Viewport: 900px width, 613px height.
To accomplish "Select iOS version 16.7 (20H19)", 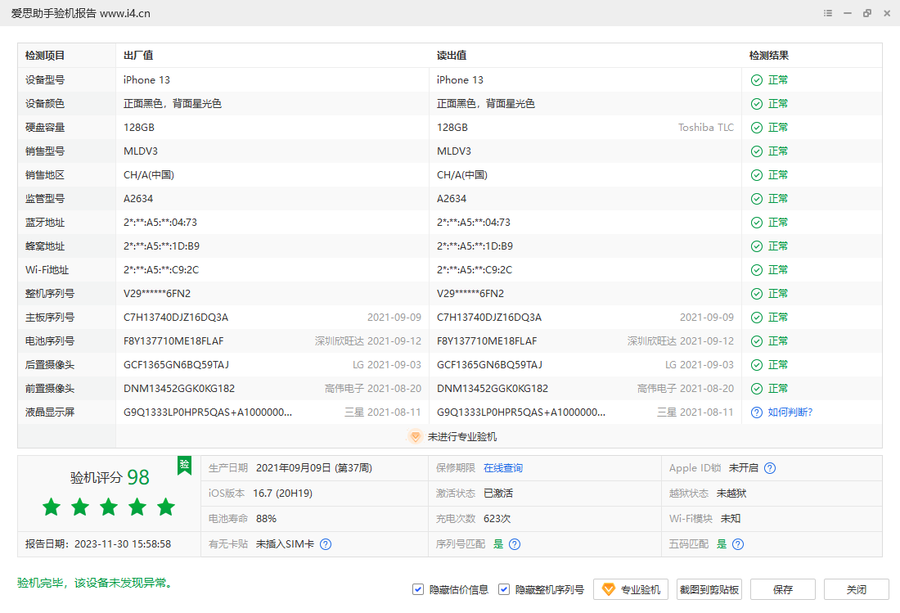I will [282, 494].
